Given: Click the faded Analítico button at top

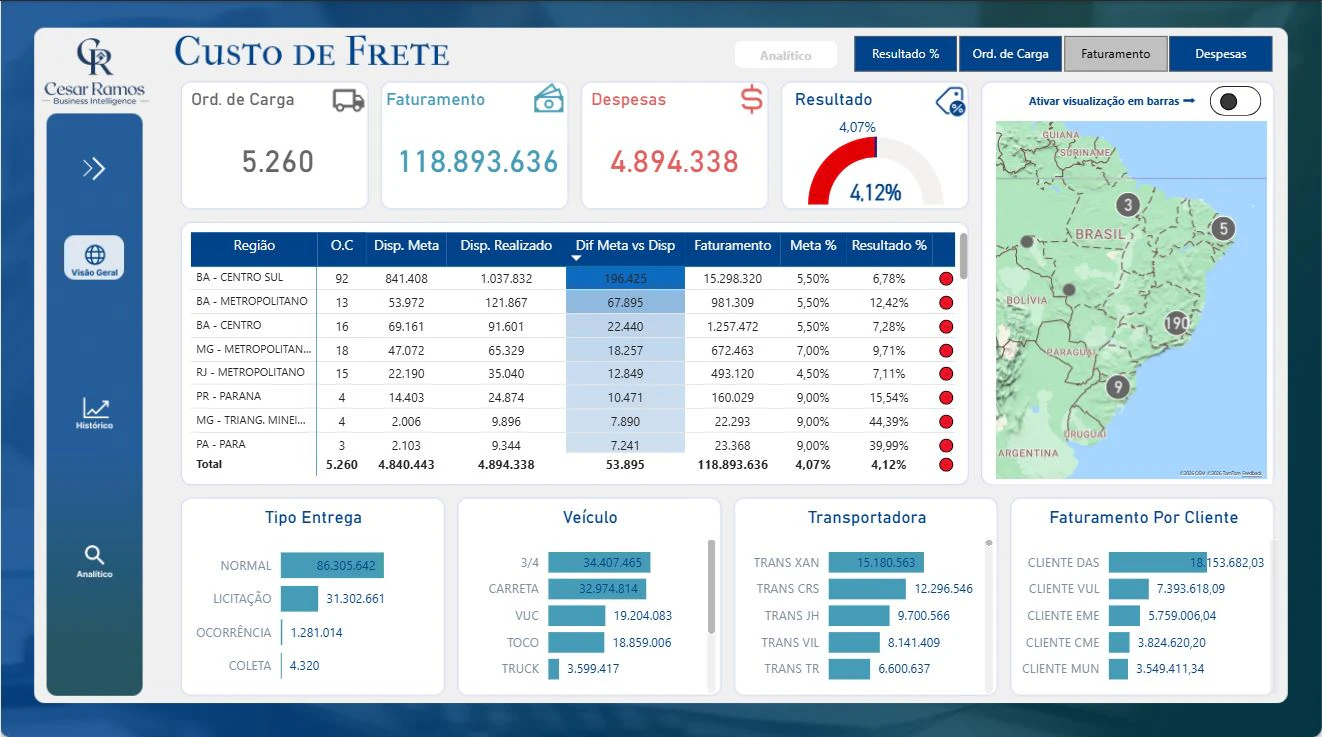Looking at the screenshot, I should coord(786,56).
